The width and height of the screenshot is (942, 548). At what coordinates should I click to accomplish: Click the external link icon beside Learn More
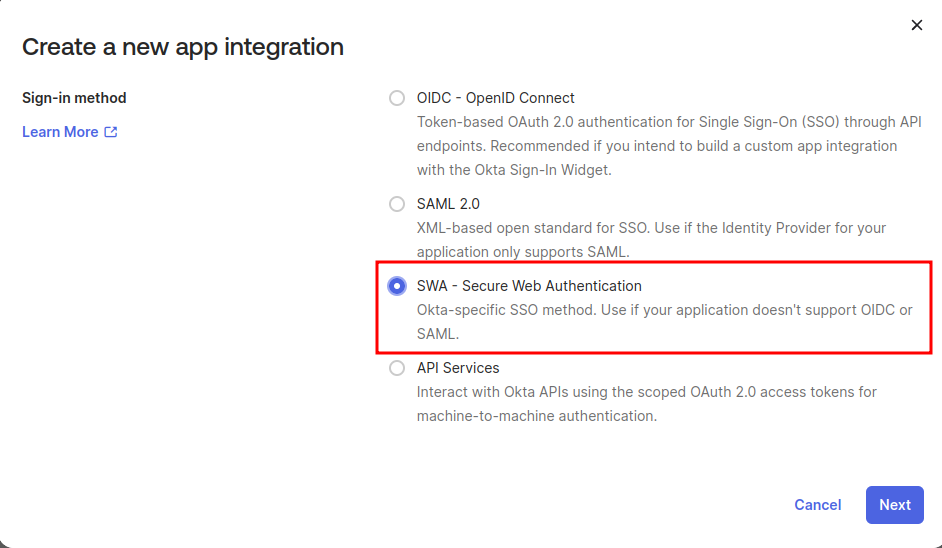111,132
